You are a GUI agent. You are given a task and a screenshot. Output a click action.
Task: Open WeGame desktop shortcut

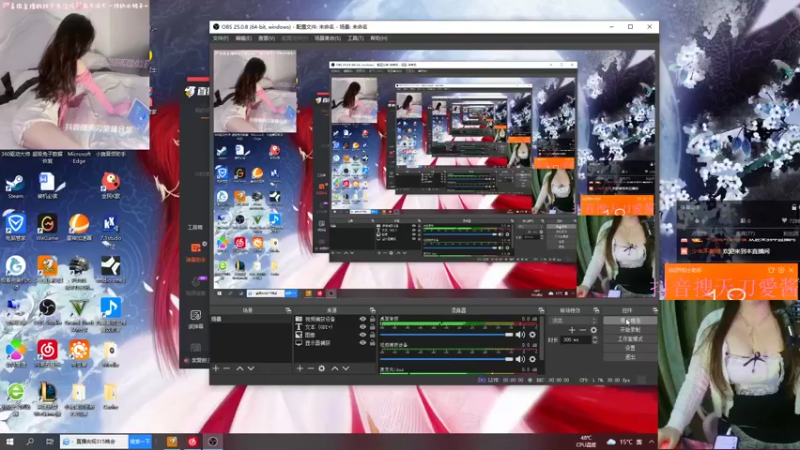[x=47, y=227]
